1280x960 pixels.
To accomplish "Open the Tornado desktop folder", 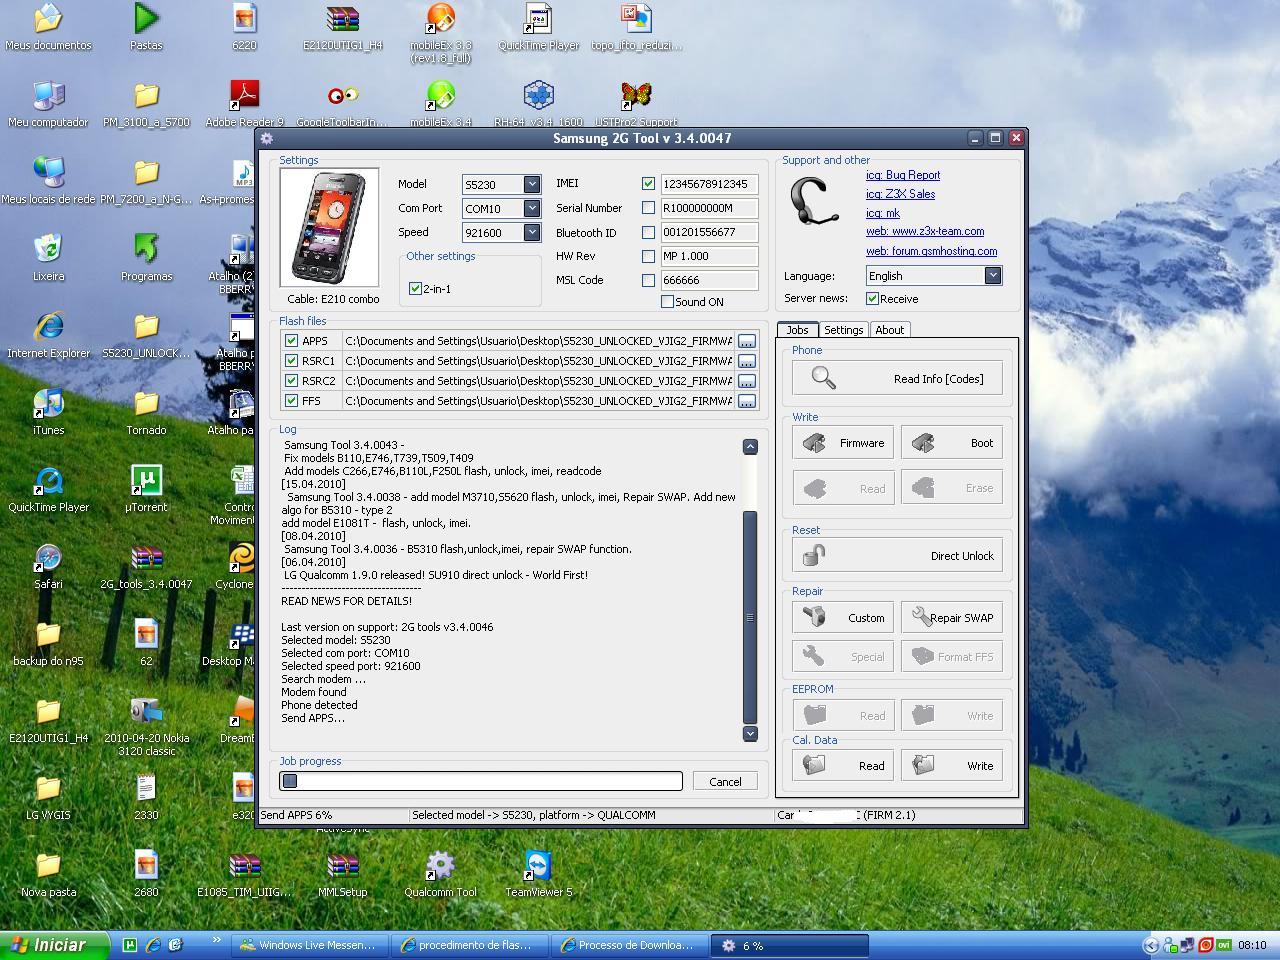I will [x=146, y=412].
